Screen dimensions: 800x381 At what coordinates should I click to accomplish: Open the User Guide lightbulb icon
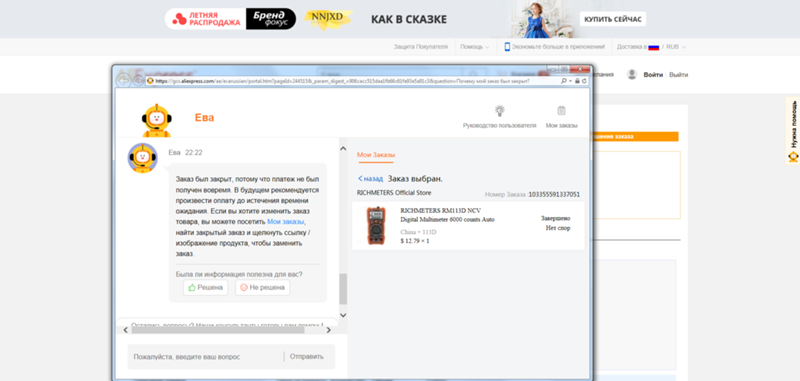click(499, 111)
